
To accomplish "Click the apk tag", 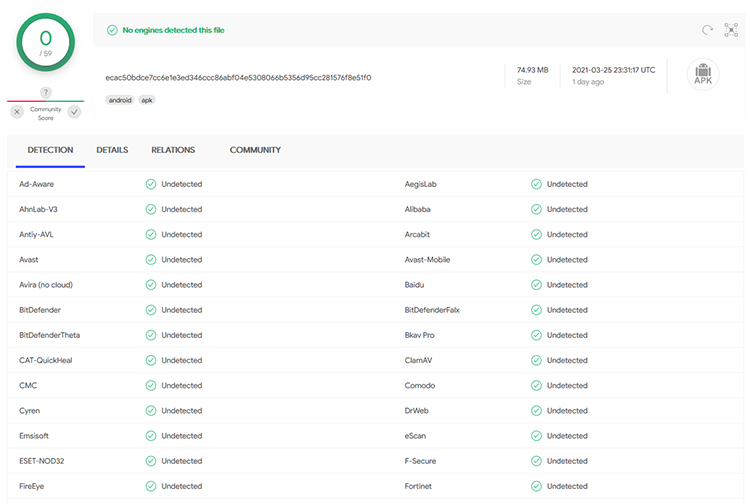I will coord(147,100).
